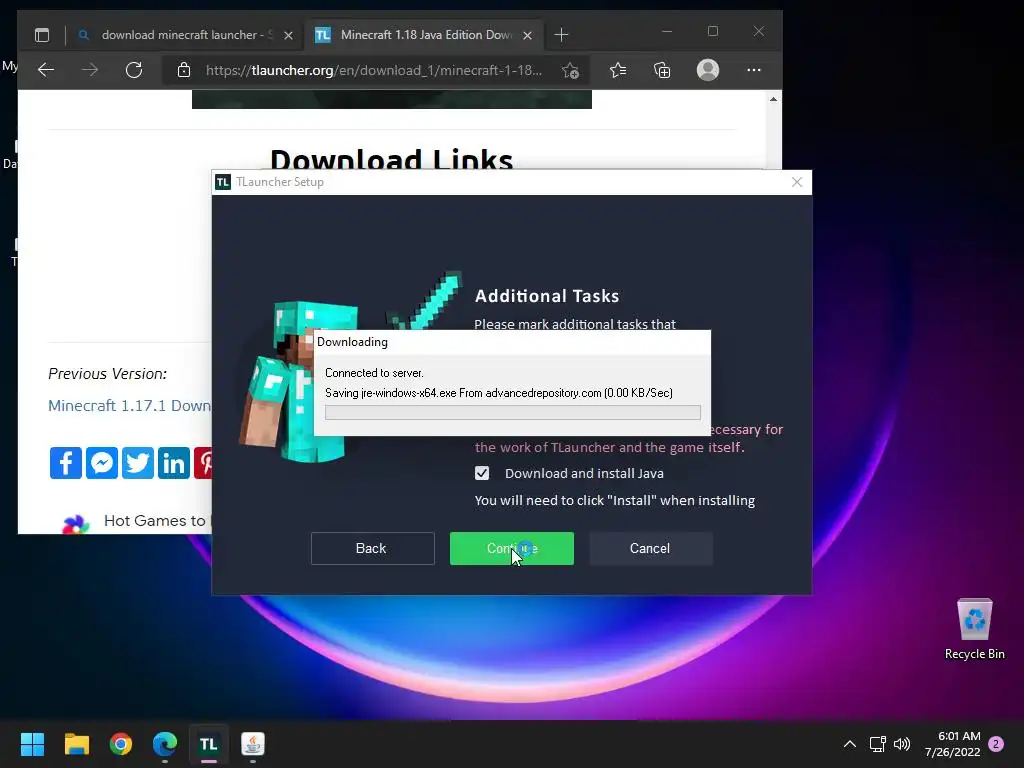Close the download minecraft launcher tab
The image size is (1024, 768).
click(288, 35)
